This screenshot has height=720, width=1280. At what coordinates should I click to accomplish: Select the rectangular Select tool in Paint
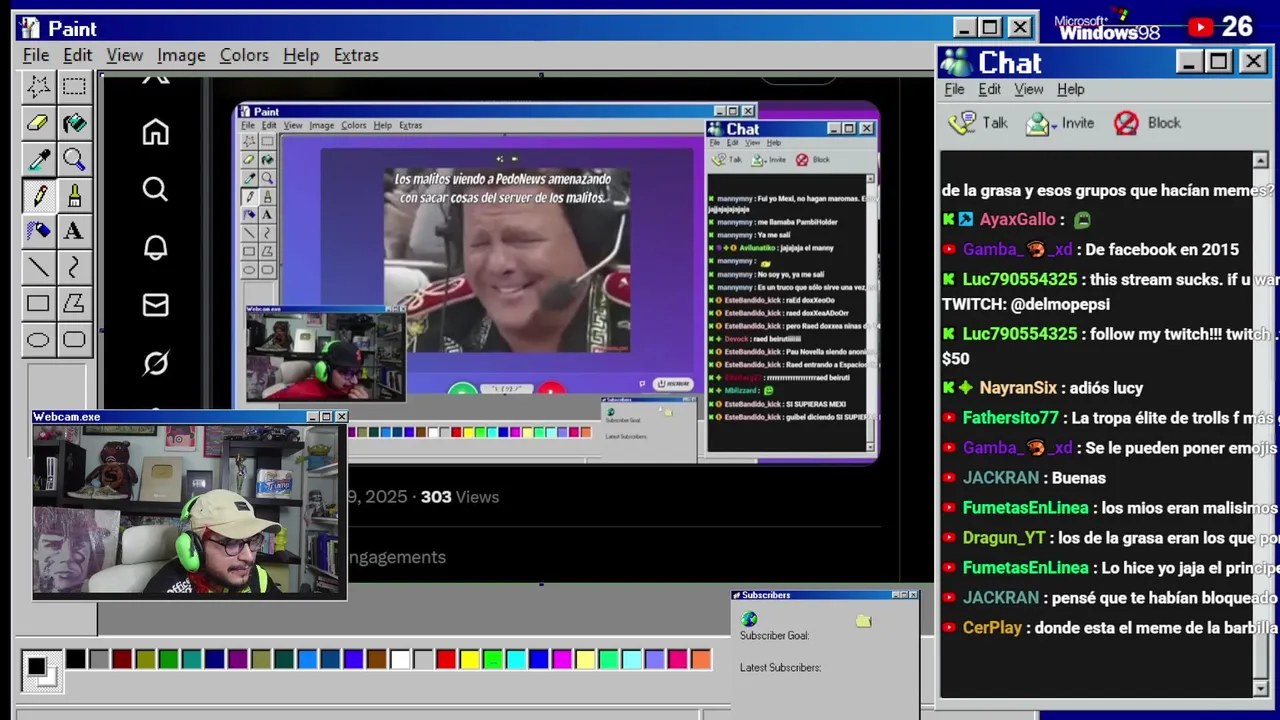tap(74, 86)
